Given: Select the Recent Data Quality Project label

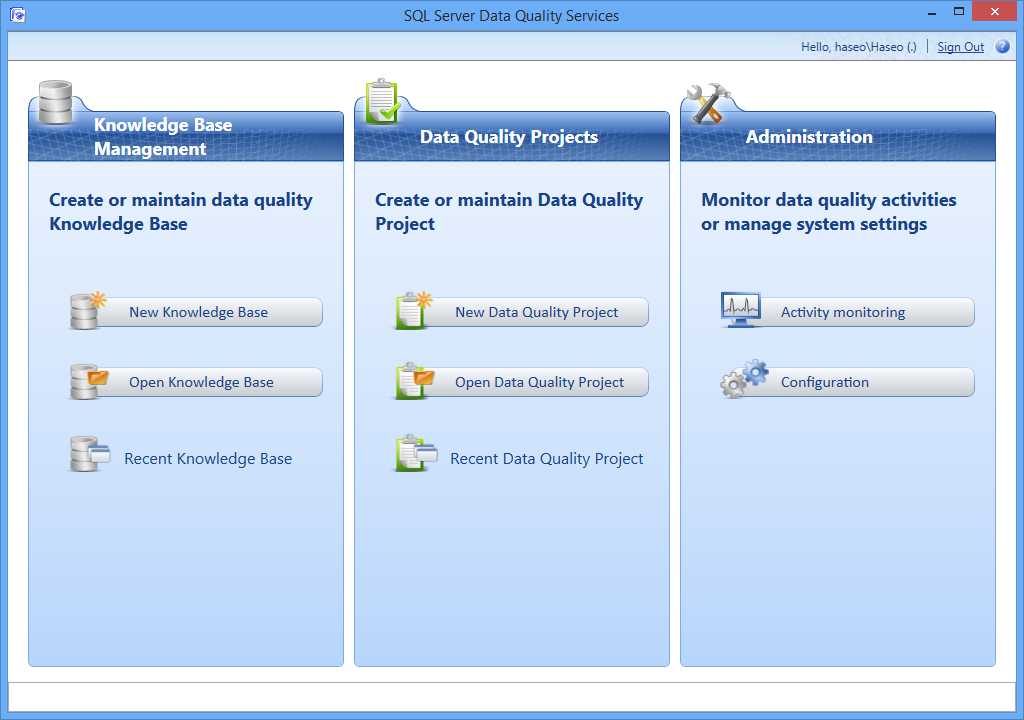Looking at the screenshot, I should [547, 459].
